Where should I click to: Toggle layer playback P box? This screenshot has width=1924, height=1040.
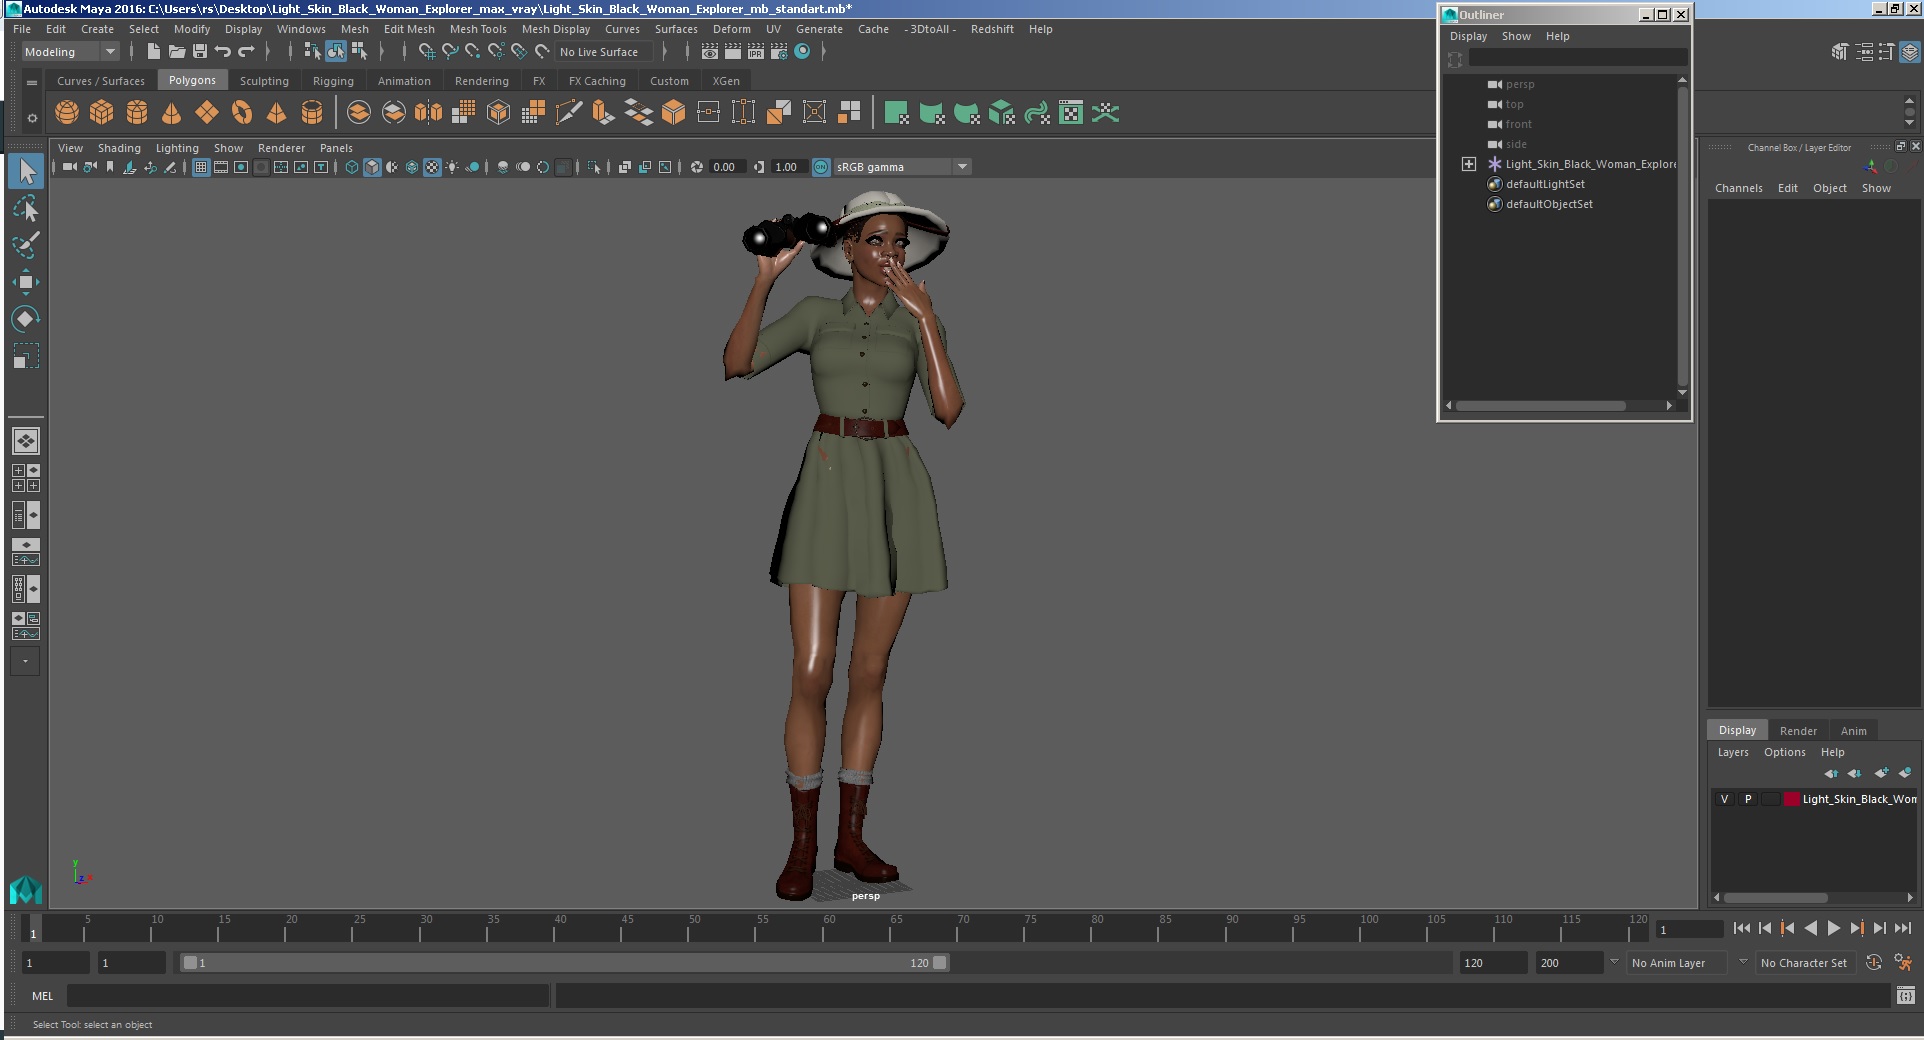[1748, 799]
